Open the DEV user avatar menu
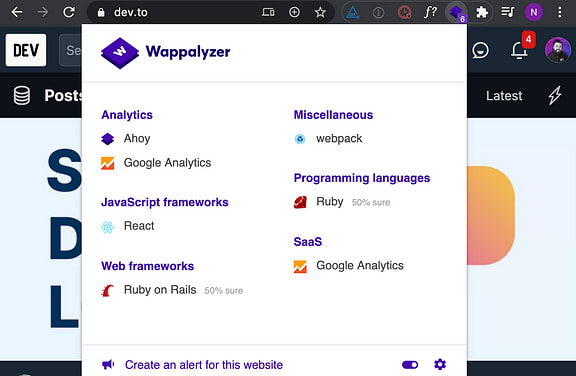Screen dimensions: 576x376 pyautogui.click(x=558, y=50)
